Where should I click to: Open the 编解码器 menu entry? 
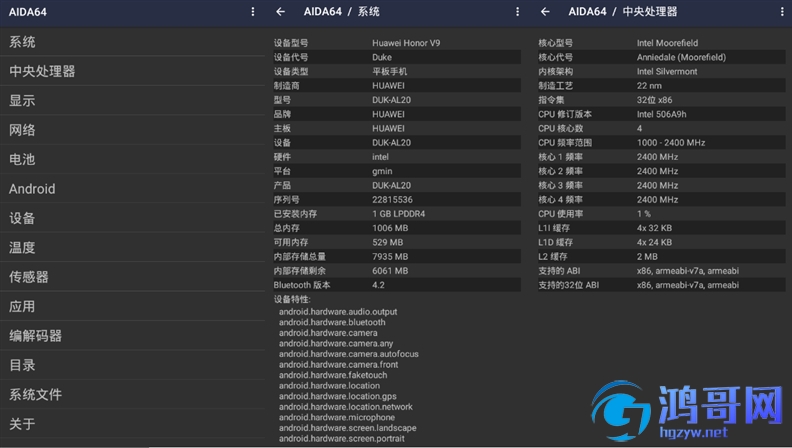coord(132,335)
